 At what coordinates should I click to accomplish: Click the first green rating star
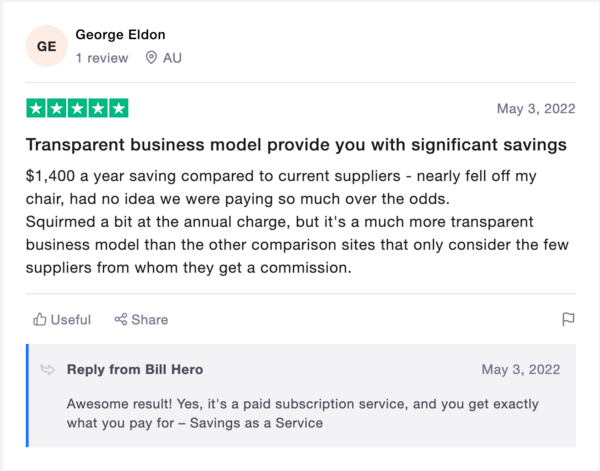click(x=37, y=108)
